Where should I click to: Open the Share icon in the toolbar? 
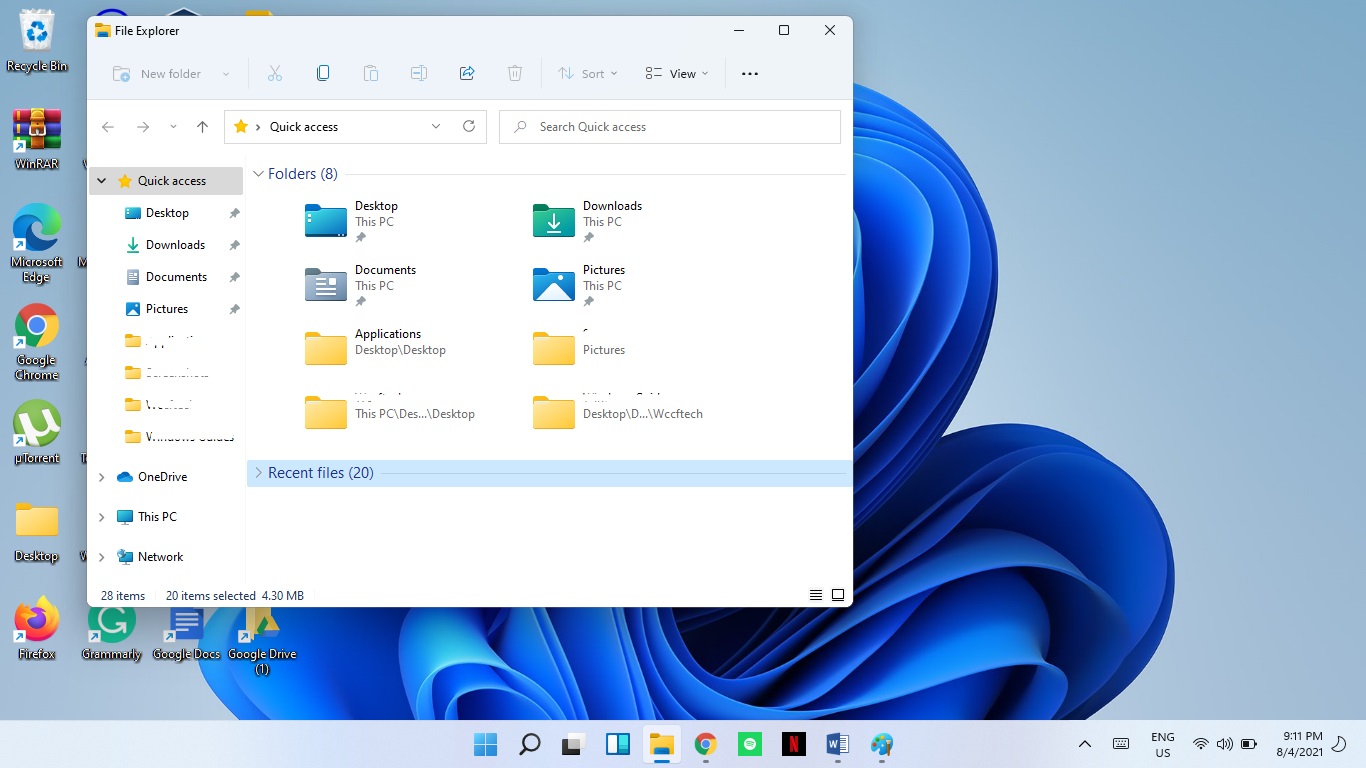466,73
